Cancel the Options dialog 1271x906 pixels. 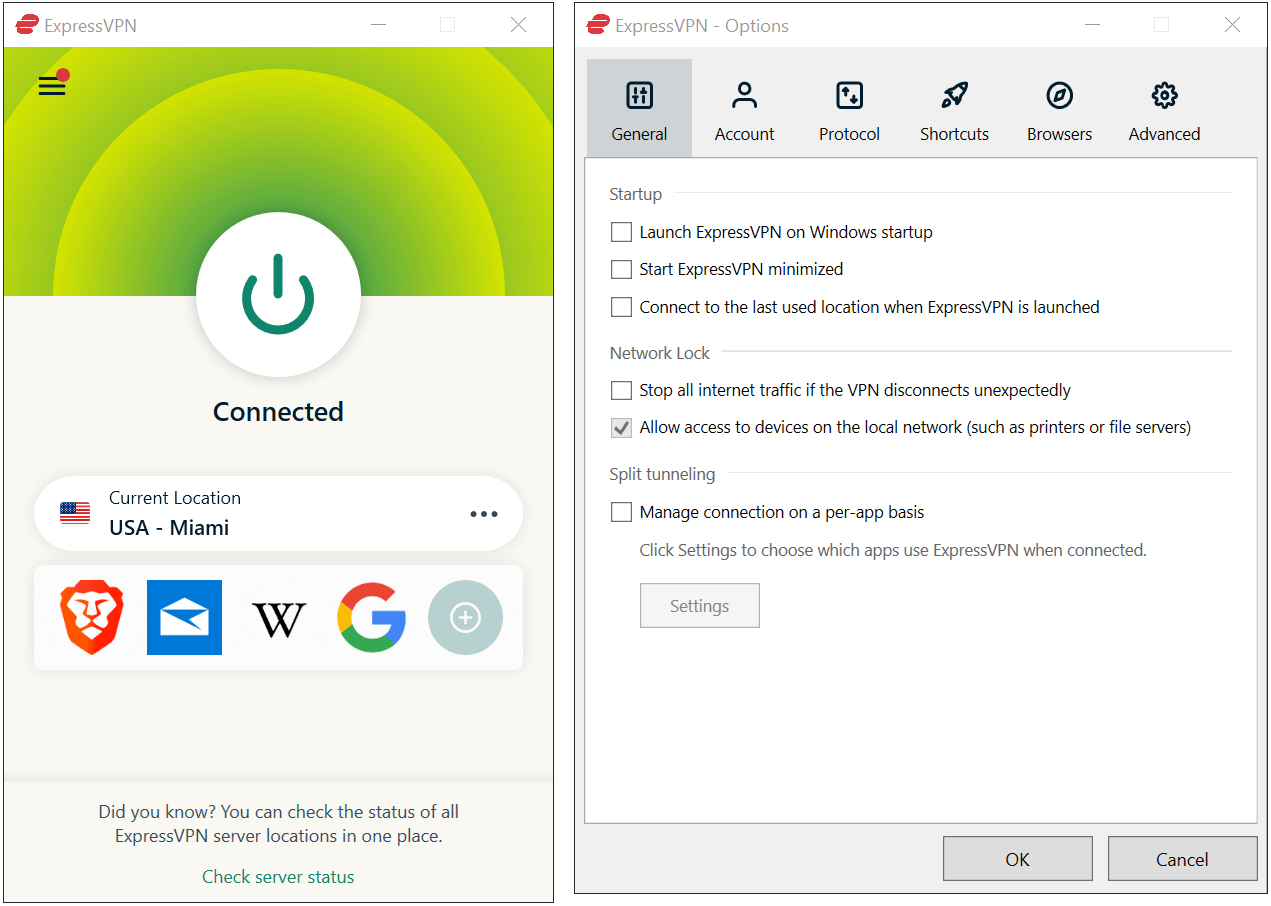click(1182, 859)
